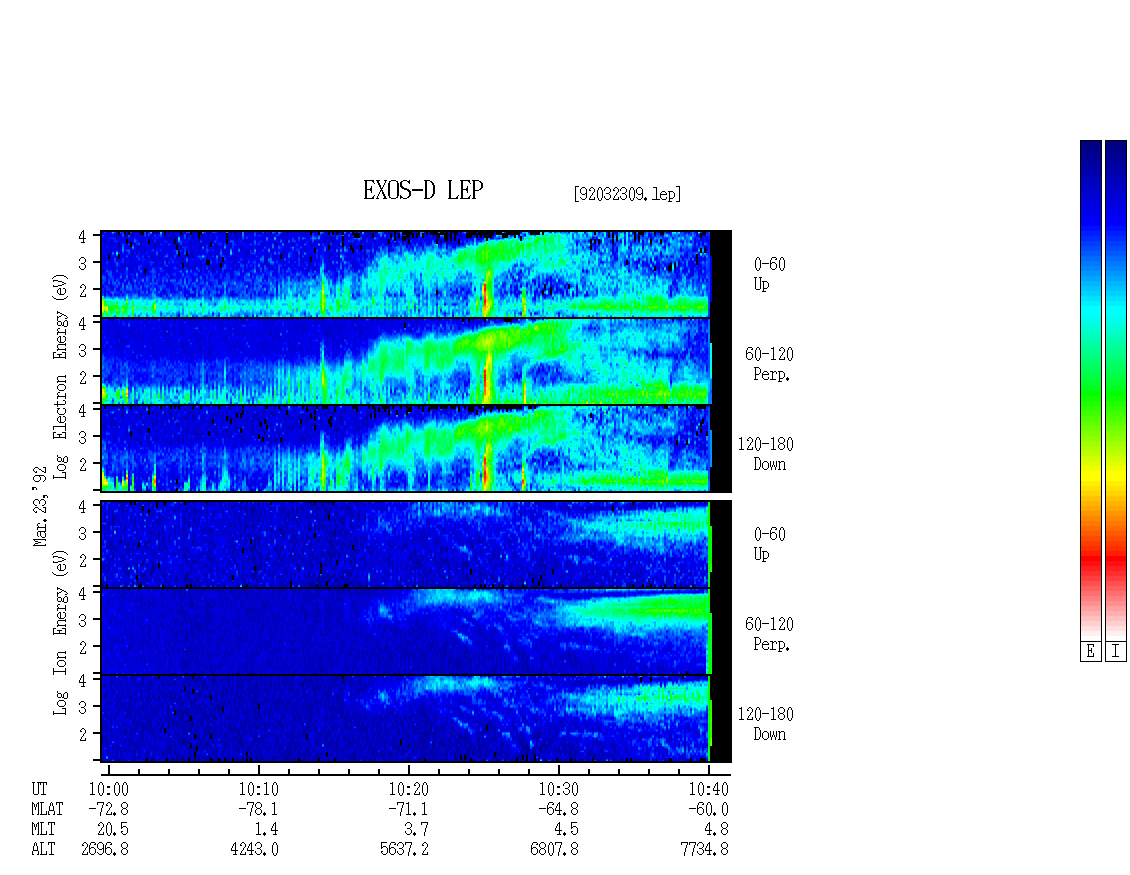Click the 10:00 UT time label

pyautogui.click(x=109, y=789)
